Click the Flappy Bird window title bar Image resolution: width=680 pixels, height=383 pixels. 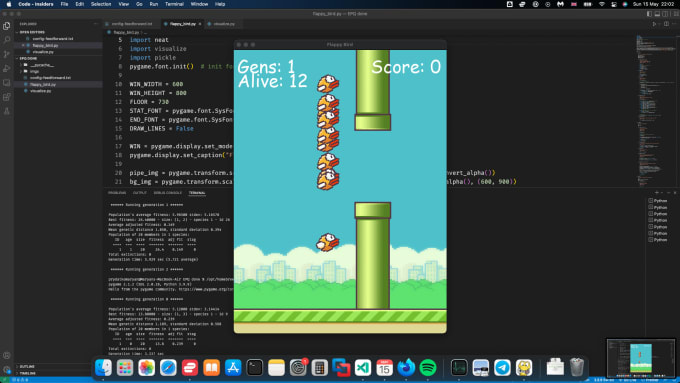(340, 44)
